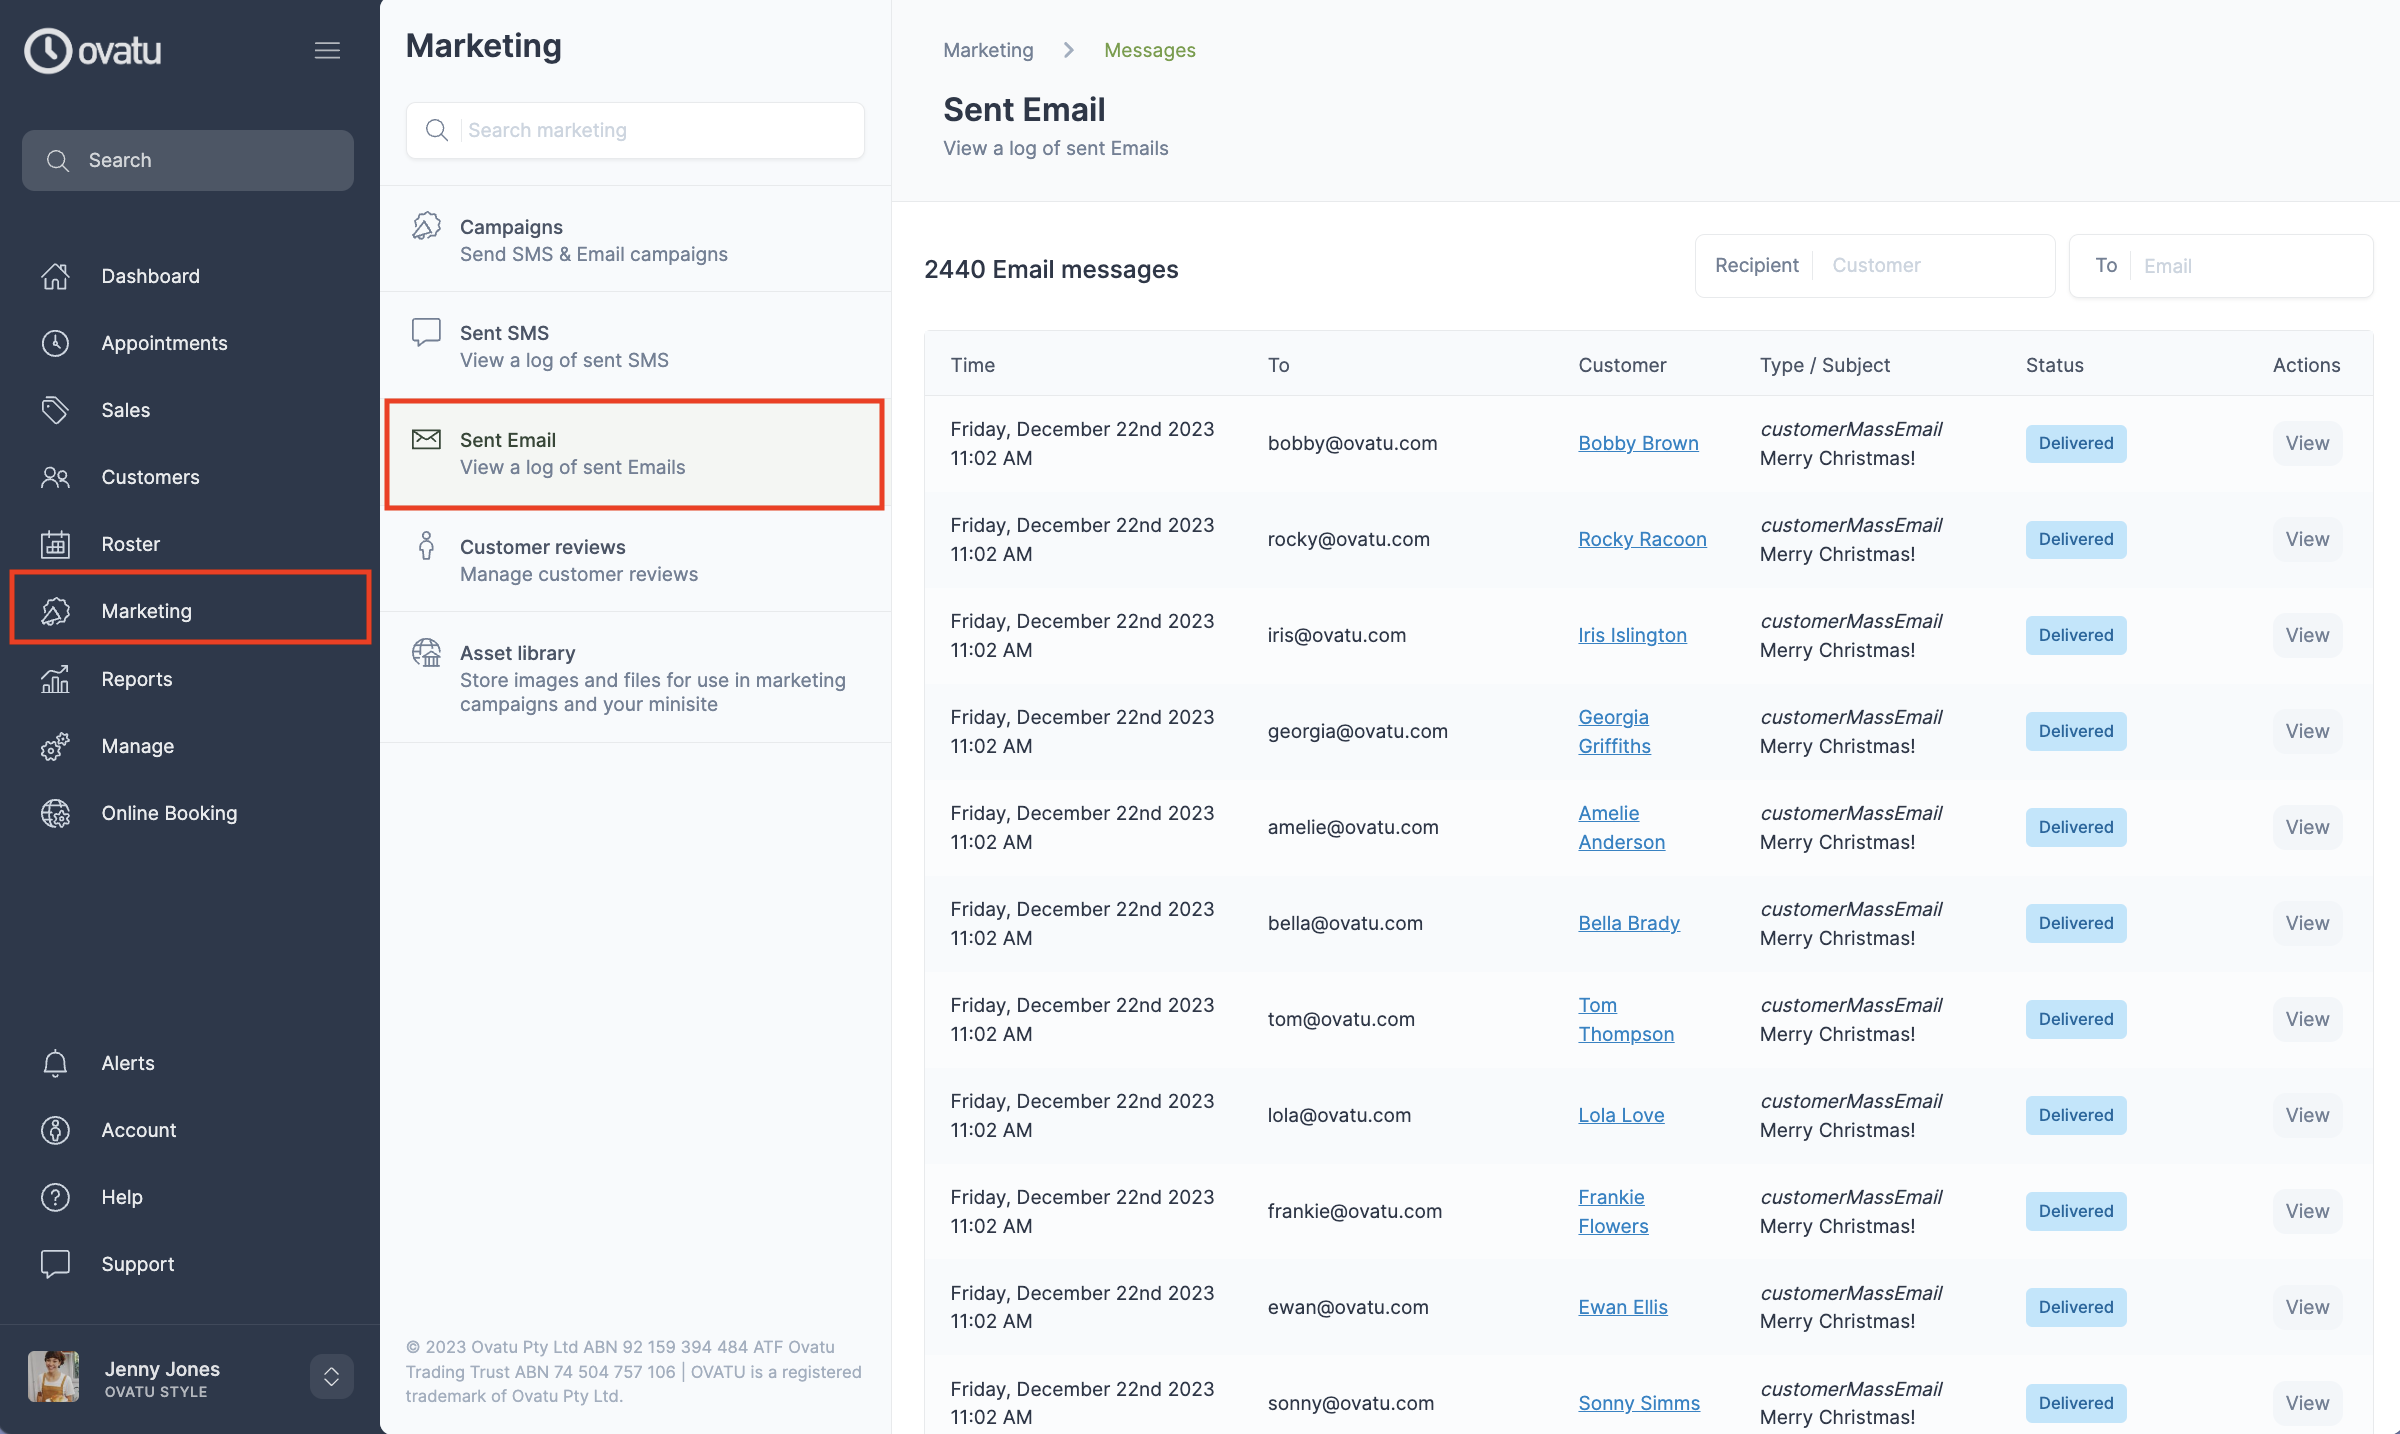This screenshot has width=2400, height=1434.
Task: Open Campaigns via the megaphone icon
Action: tap(427, 227)
